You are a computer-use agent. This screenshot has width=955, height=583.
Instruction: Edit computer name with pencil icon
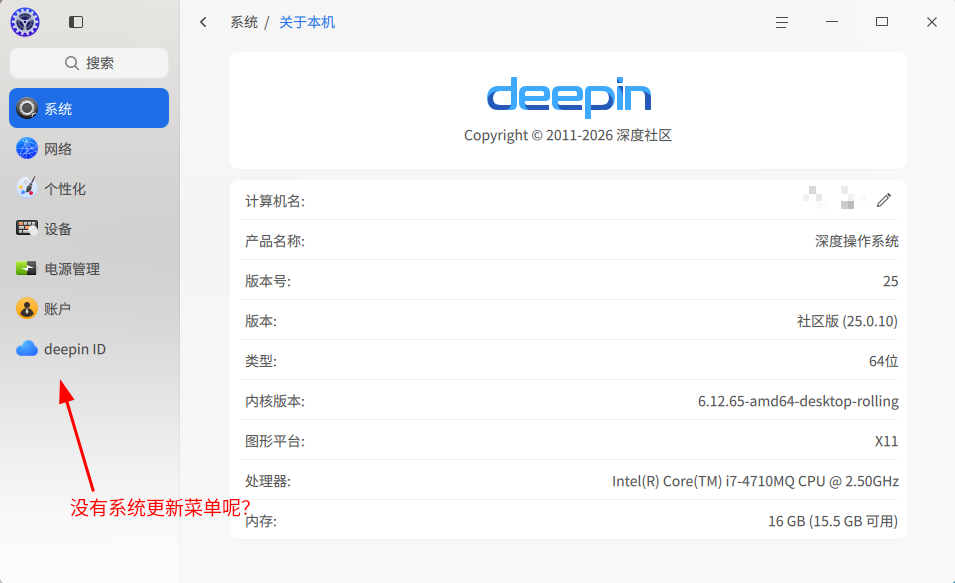coord(884,200)
